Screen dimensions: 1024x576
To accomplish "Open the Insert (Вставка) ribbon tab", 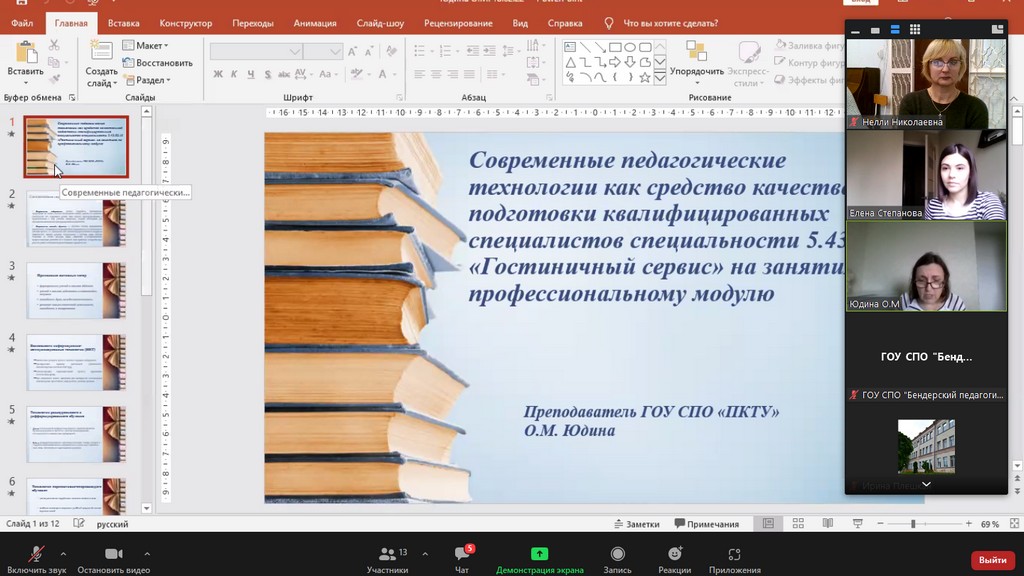I will click(123, 23).
